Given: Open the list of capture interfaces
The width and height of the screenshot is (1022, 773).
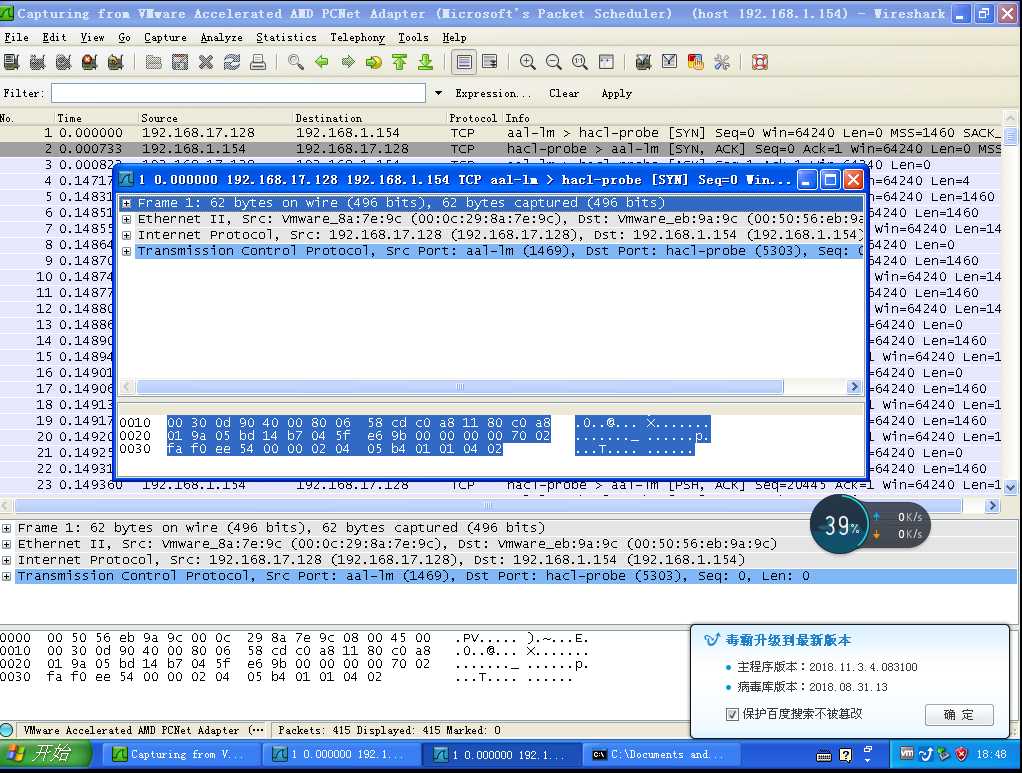Looking at the screenshot, I should coord(12,62).
